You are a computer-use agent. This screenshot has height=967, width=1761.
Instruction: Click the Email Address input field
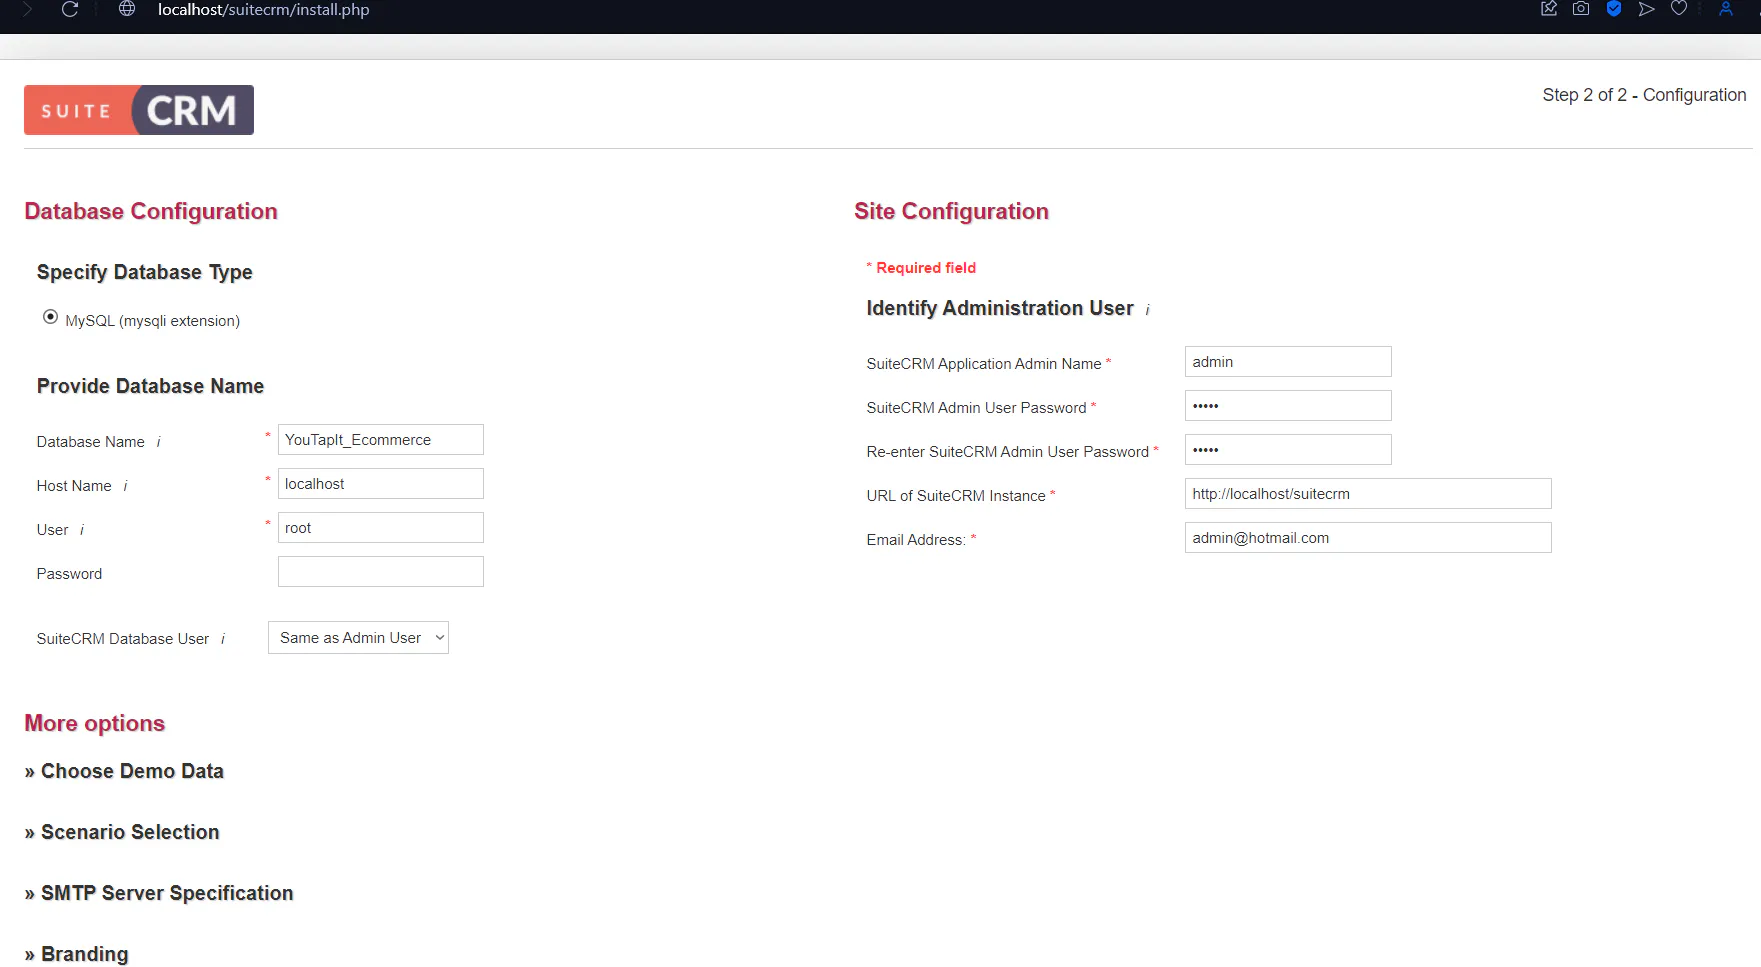click(x=1367, y=538)
